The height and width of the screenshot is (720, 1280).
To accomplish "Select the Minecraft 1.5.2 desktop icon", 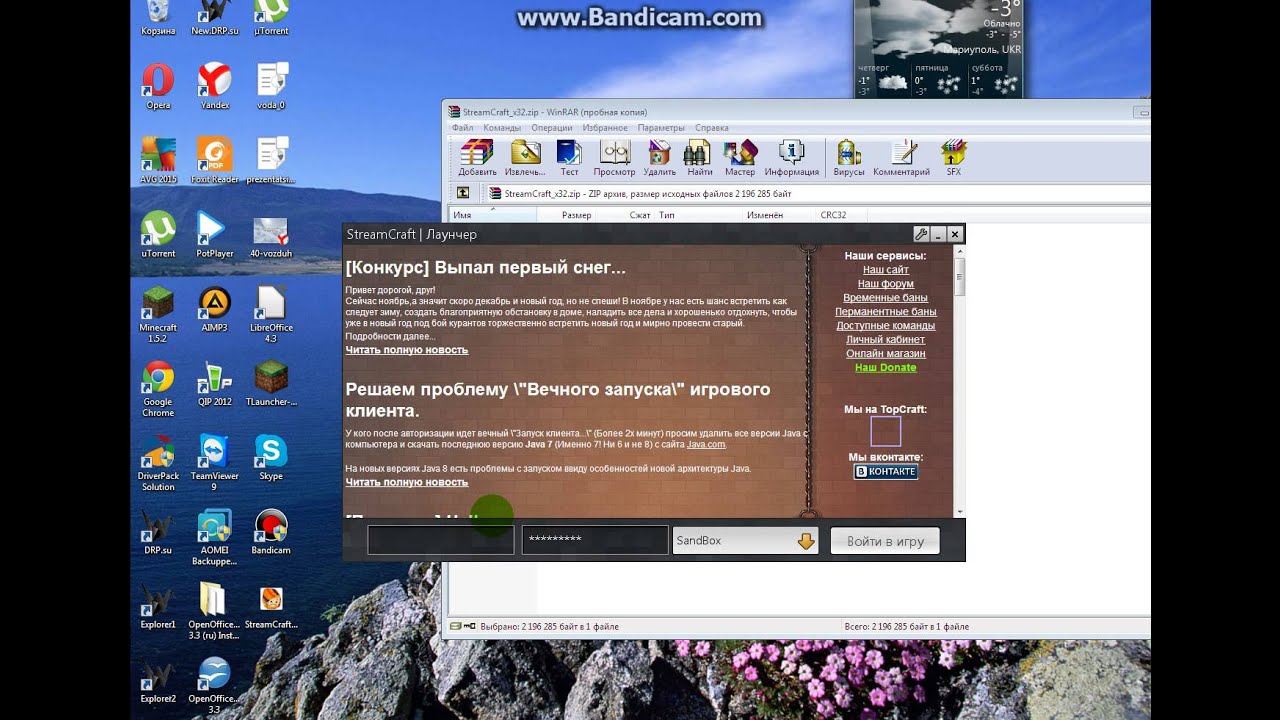I will tap(158, 314).
